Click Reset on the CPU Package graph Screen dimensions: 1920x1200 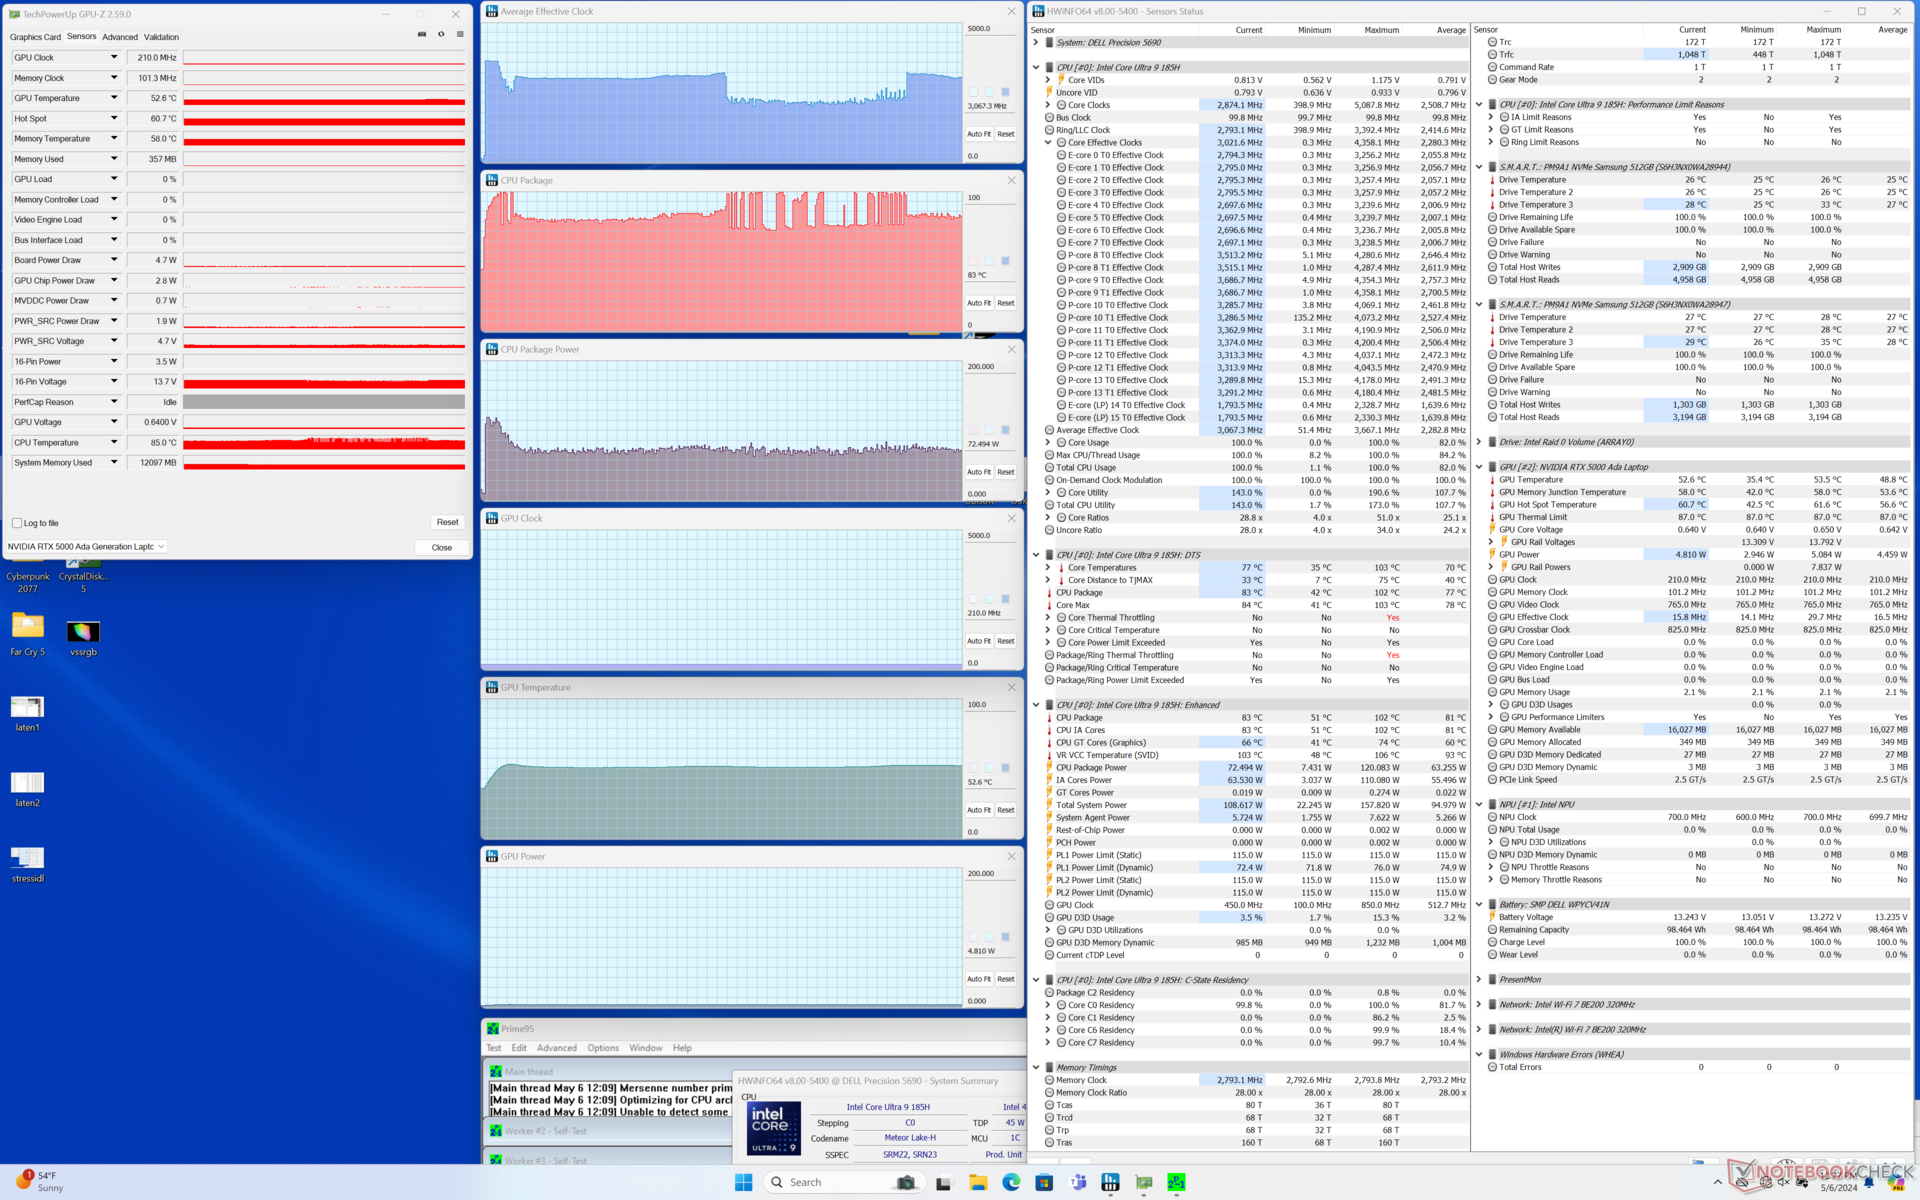(x=1006, y=303)
